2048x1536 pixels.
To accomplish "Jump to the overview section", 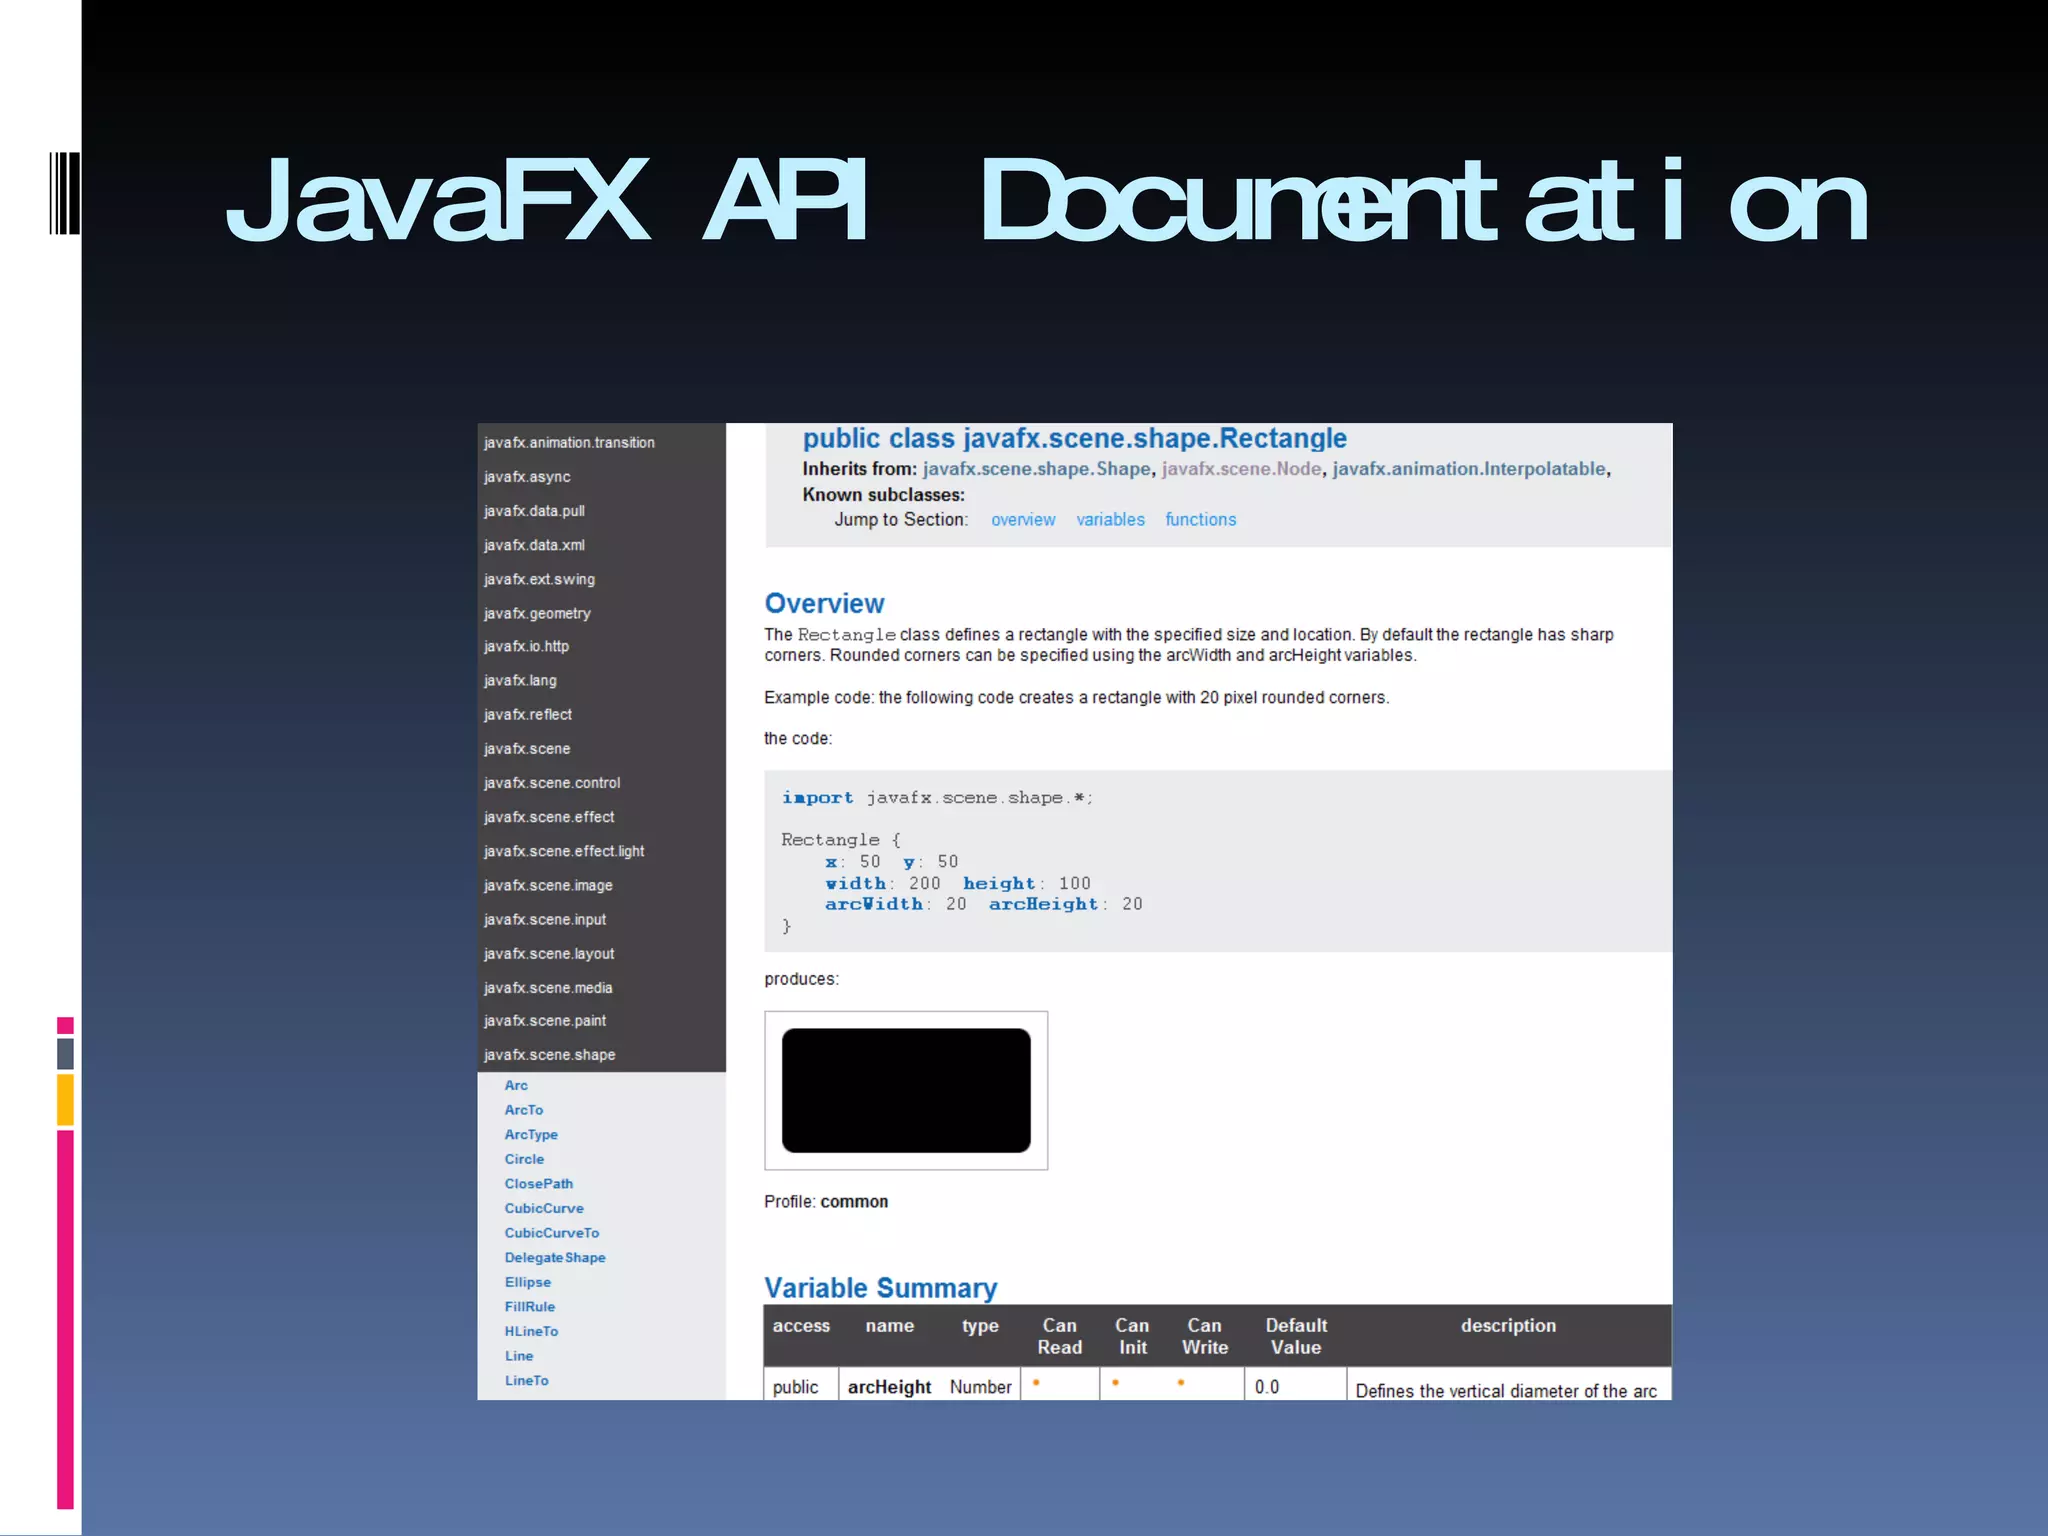I will 1023,520.
